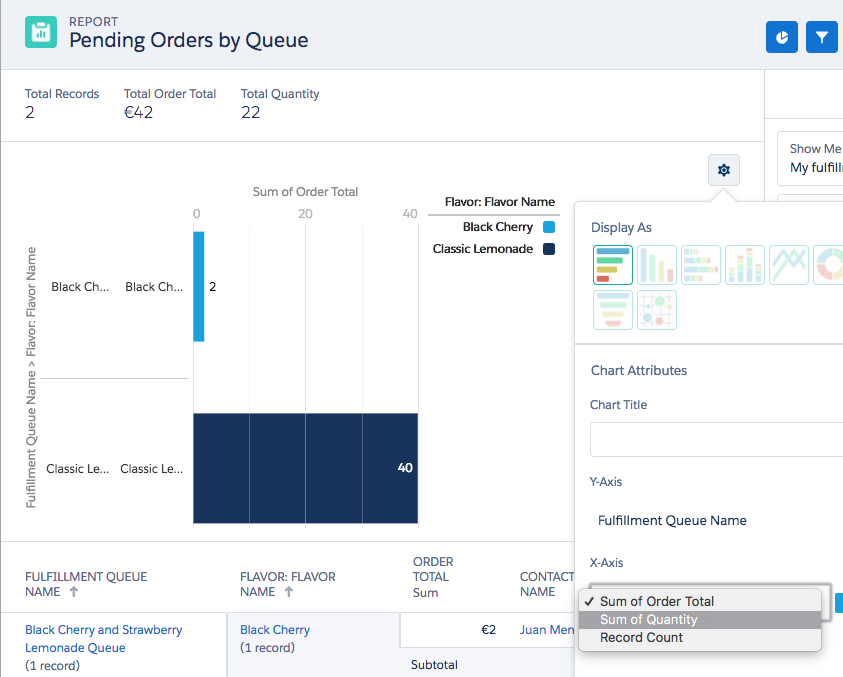Select the funnel chart type

point(612,310)
